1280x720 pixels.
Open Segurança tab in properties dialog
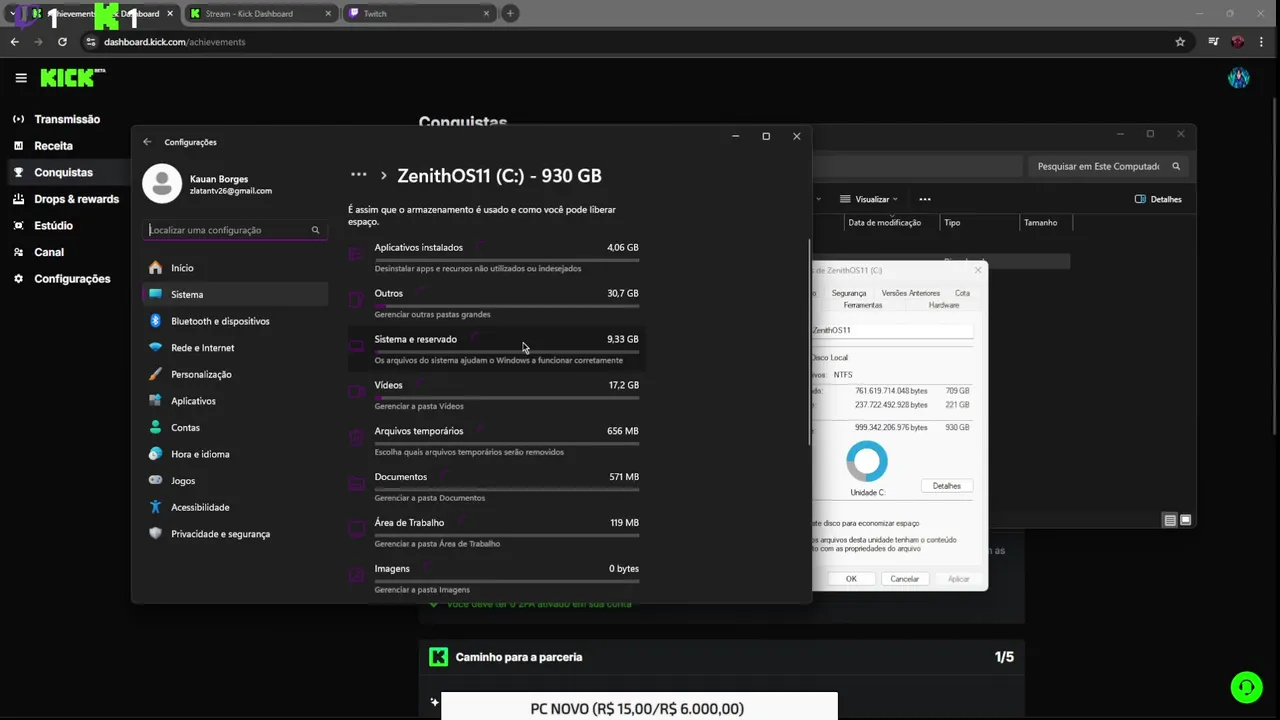pyautogui.click(x=849, y=293)
